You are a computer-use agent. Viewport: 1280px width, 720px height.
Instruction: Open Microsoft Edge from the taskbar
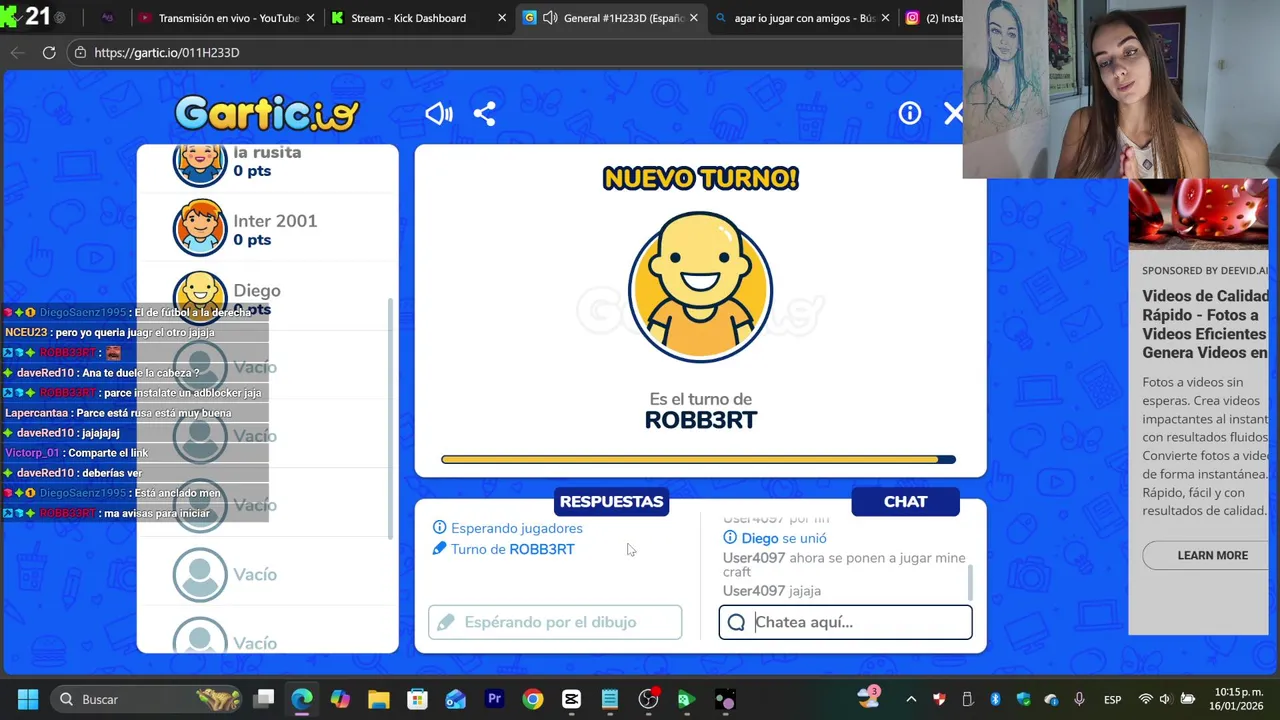tap(302, 699)
